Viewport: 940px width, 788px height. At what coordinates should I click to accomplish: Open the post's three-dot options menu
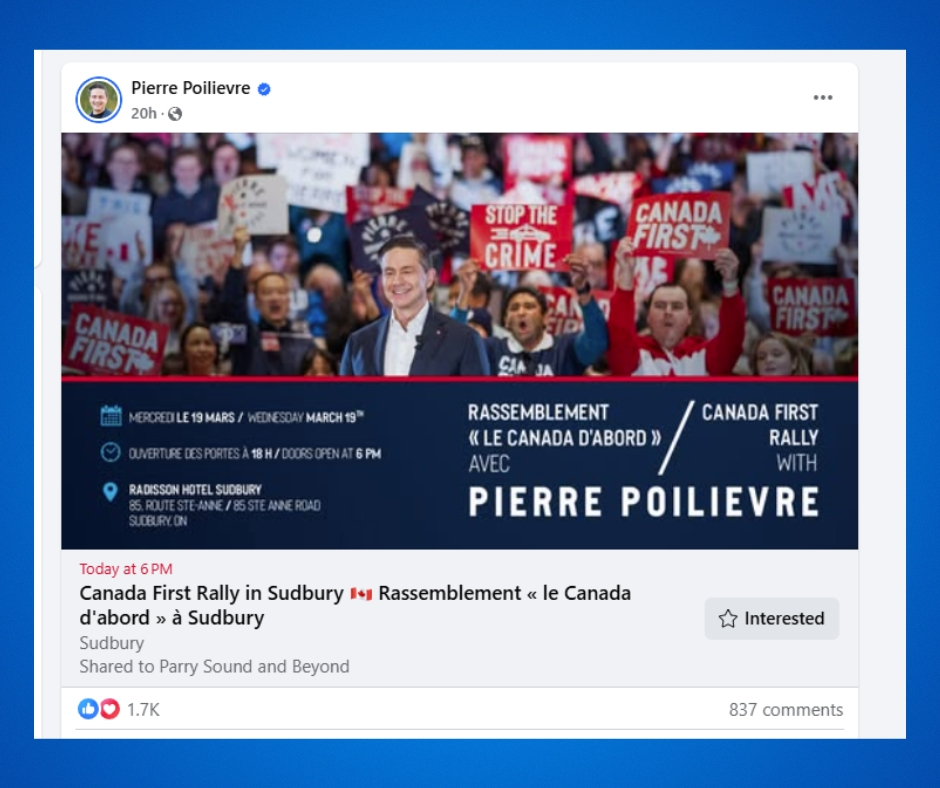tap(823, 98)
